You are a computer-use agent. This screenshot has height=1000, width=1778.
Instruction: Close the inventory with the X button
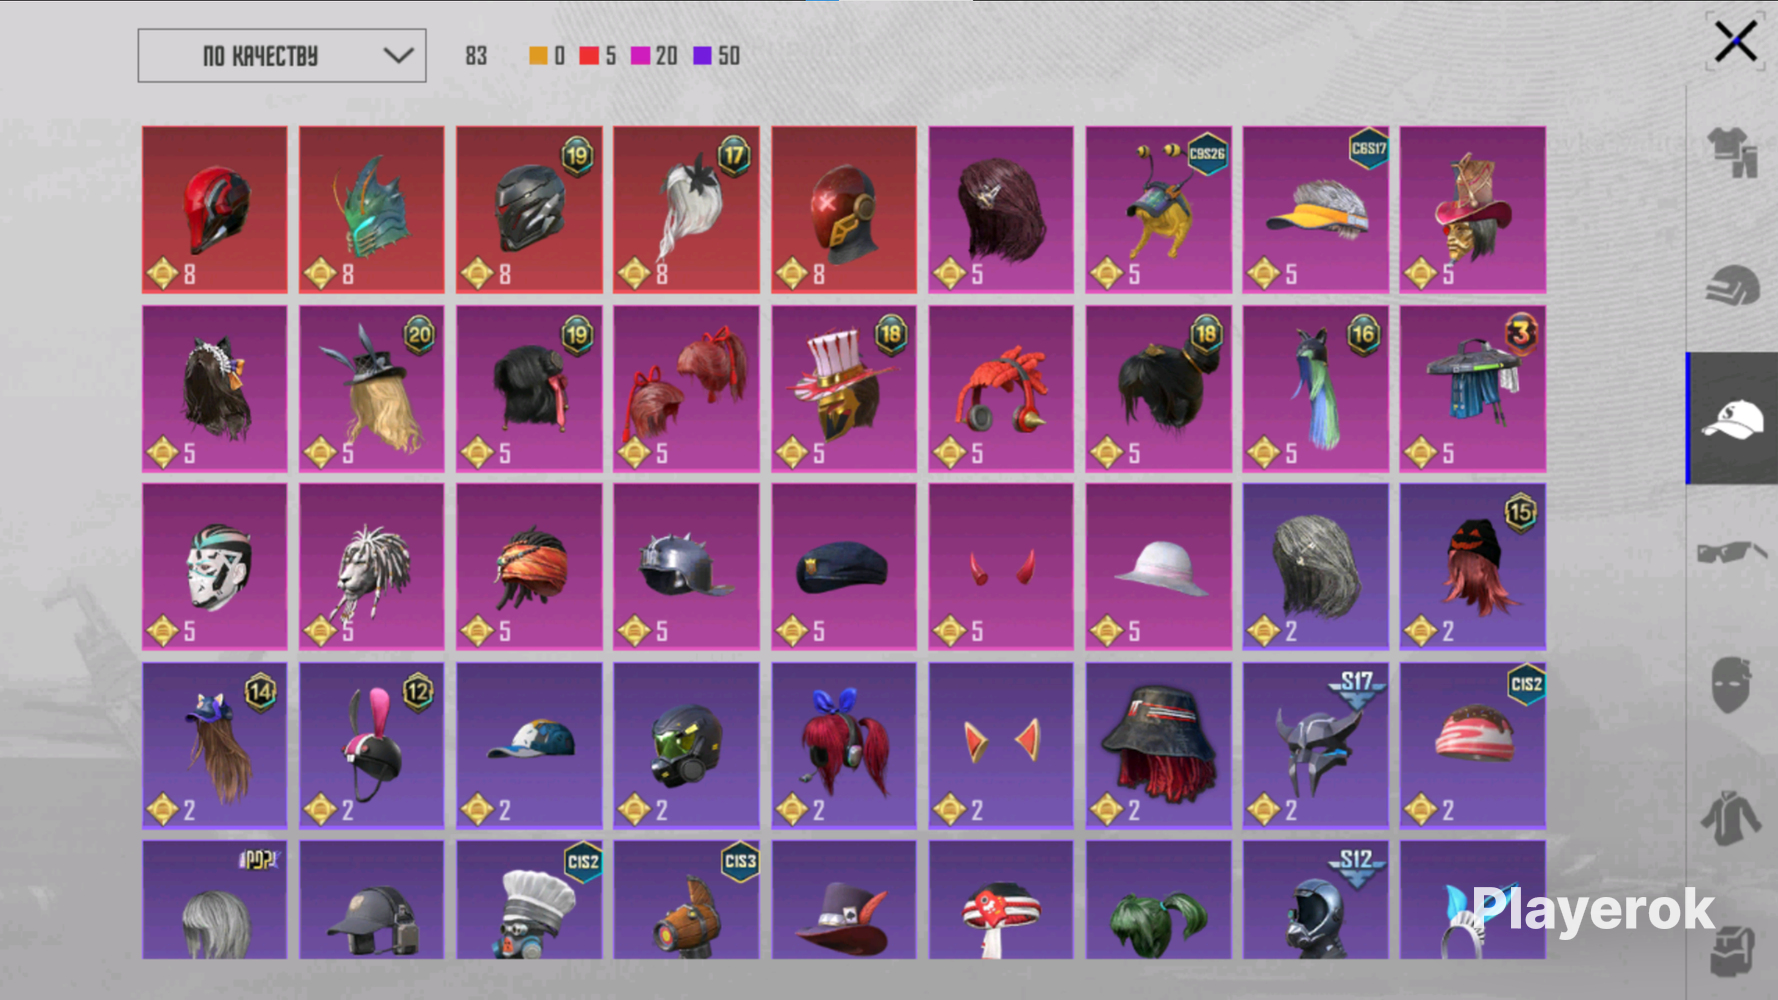pyautogui.click(x=1735, y=42)
